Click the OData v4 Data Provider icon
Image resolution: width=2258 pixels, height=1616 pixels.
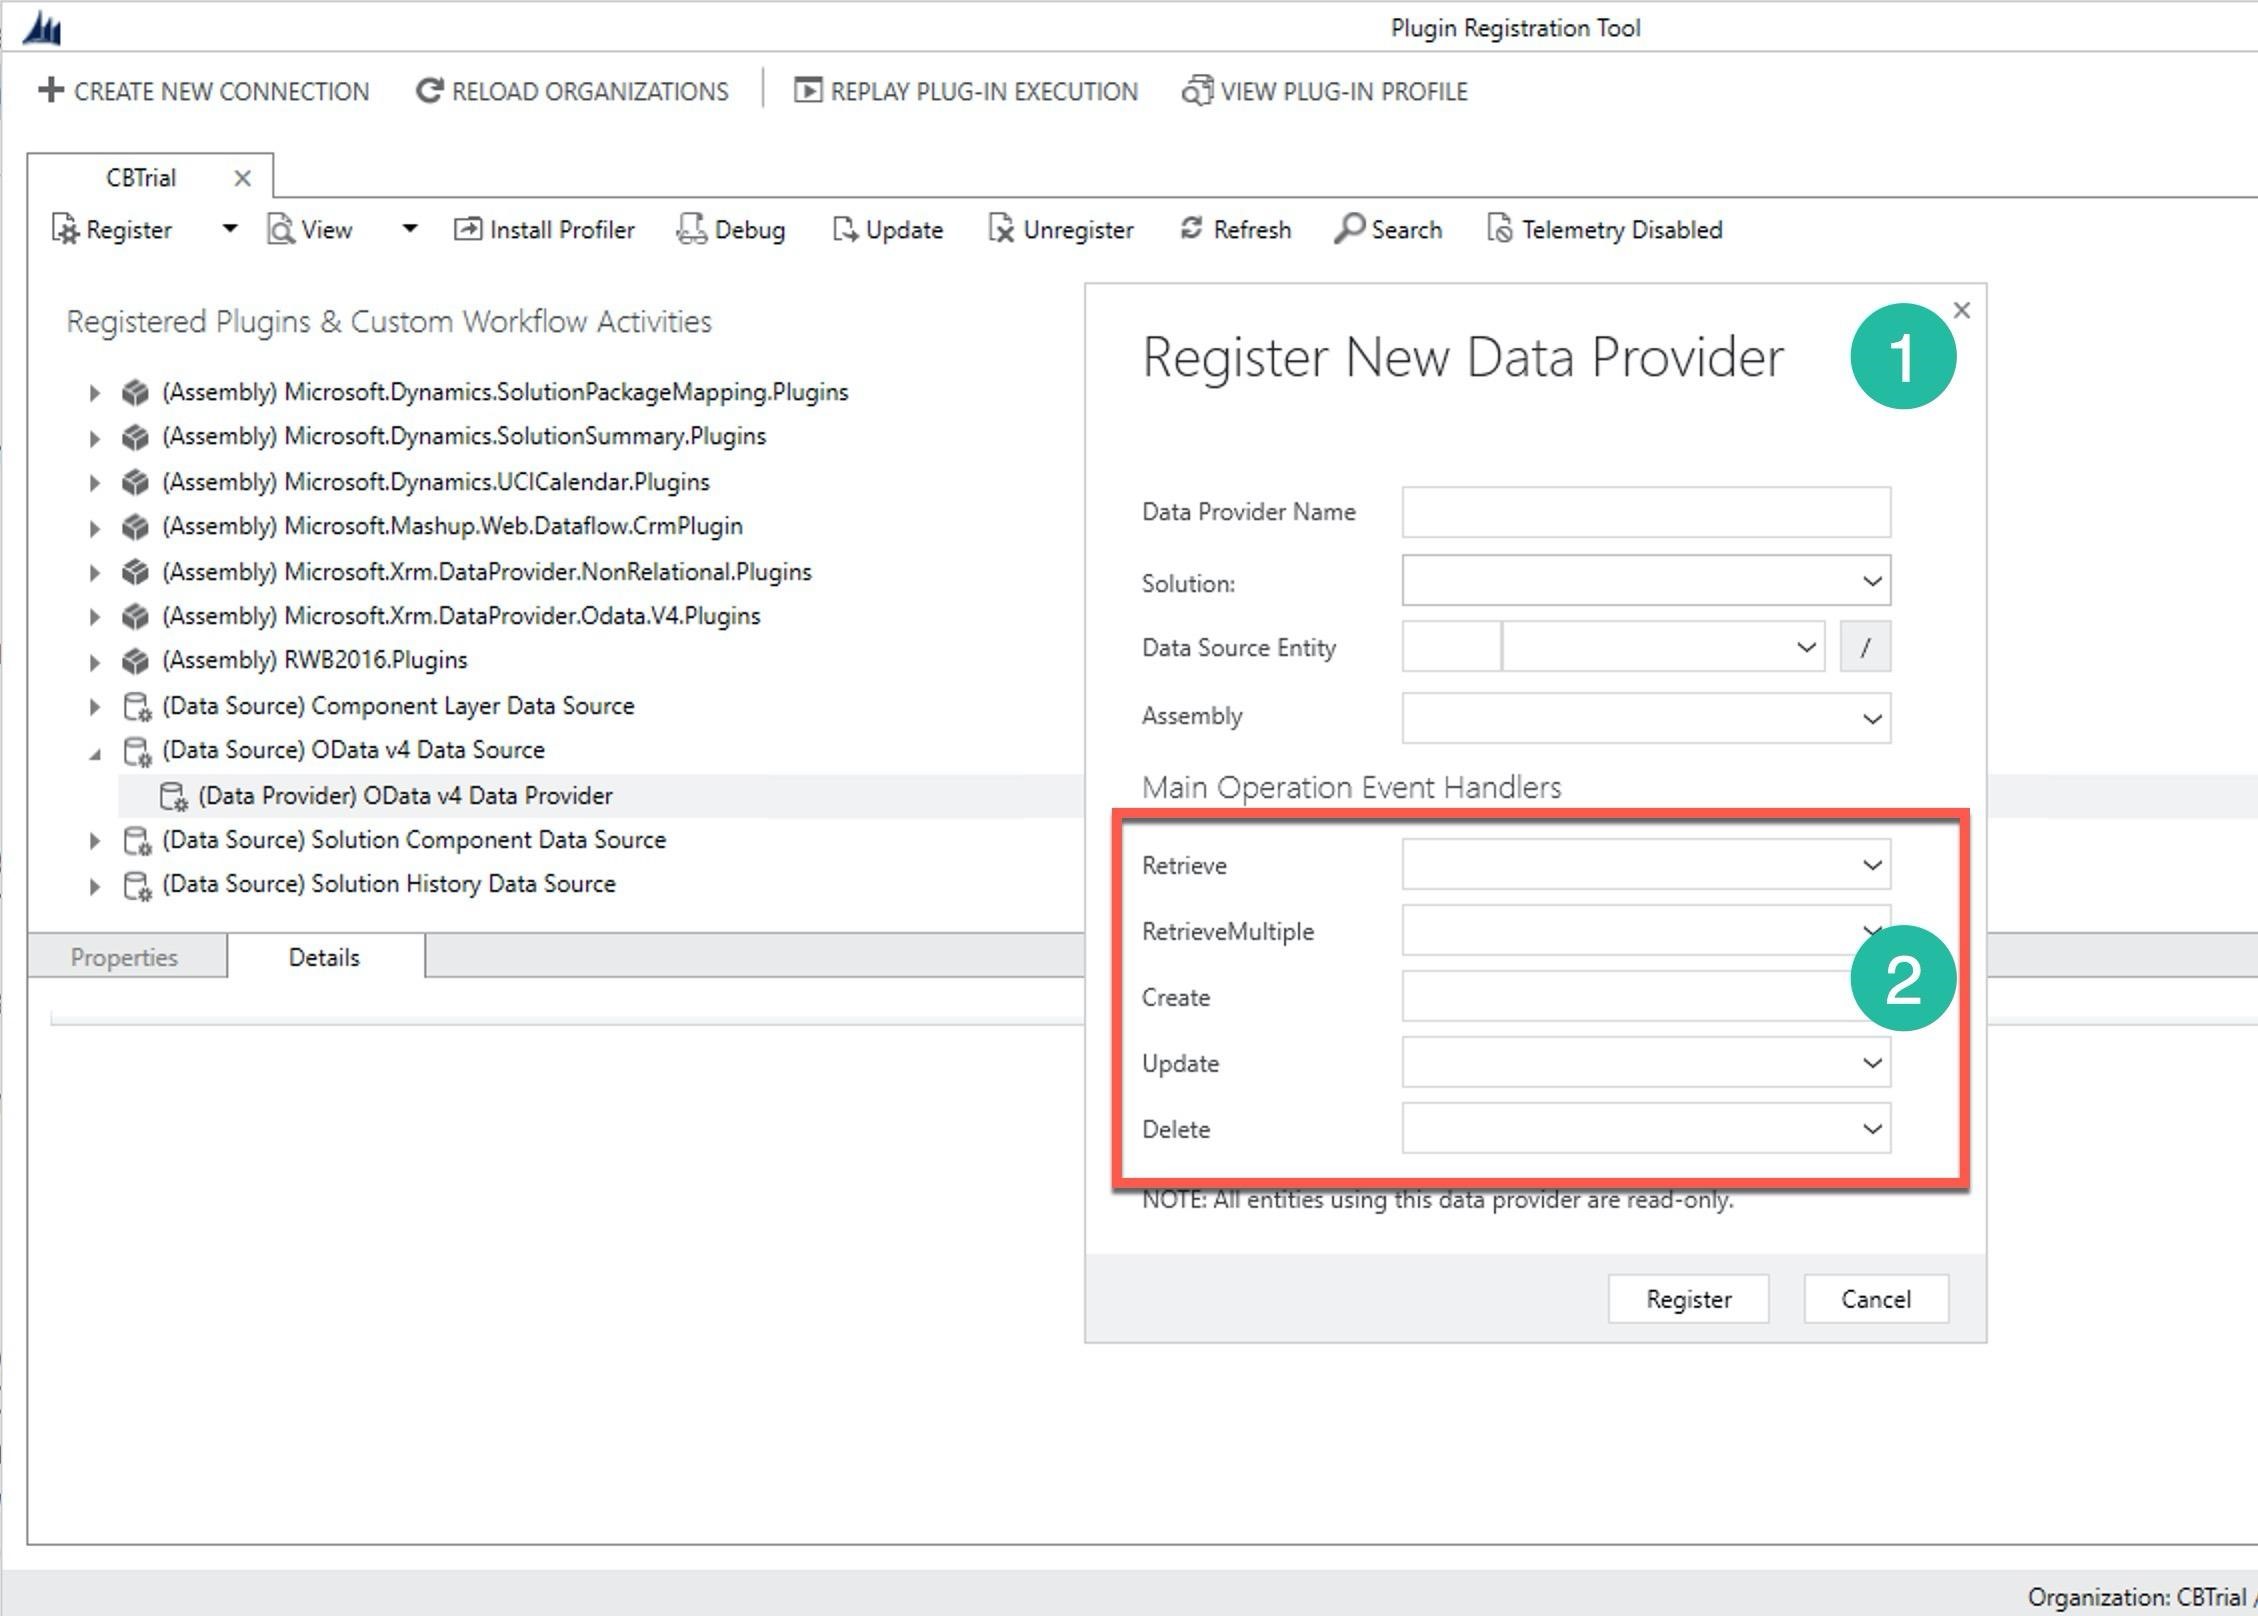pyautogui.click(x=174, y=797)
